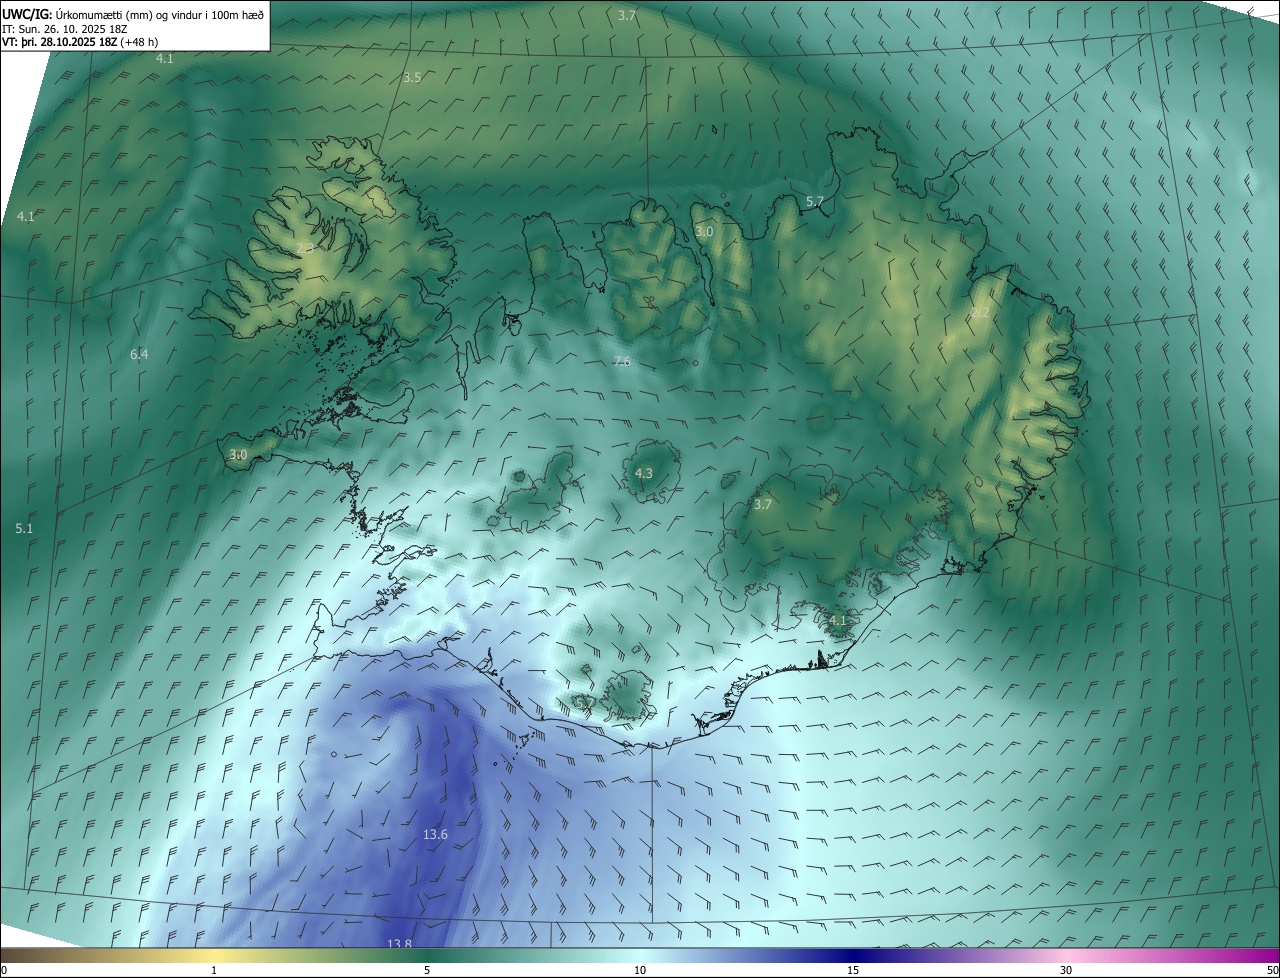This screenshot has height=978, width=1280.
Task: Click the 13.6 precipitation value over the sea
Action: tap(435, 834)
